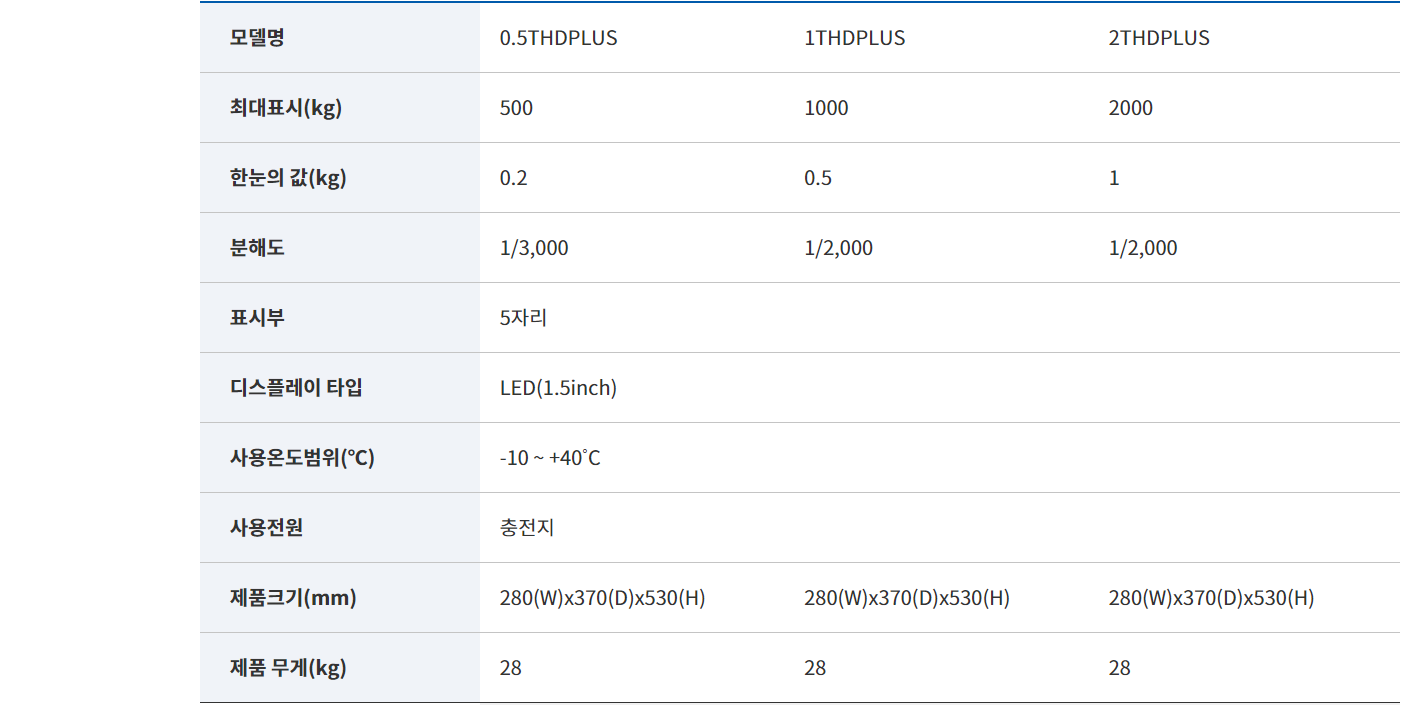Viewport: 1403px width, 705px height.
Task: Click the 사용온도범위(℃) row header
Action: [x=302, y=458]
